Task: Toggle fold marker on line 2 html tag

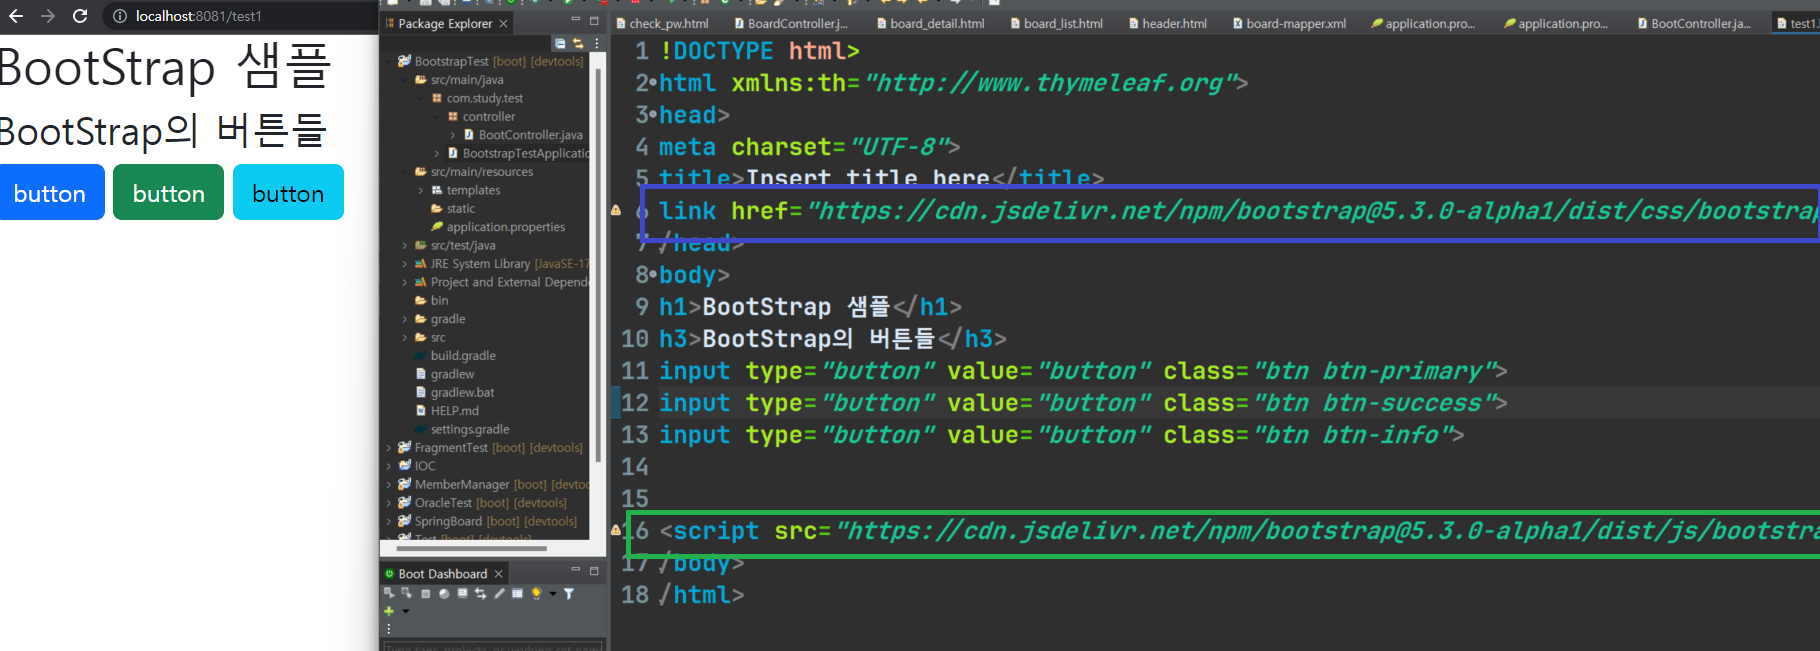Action: (x=653, y=83)
